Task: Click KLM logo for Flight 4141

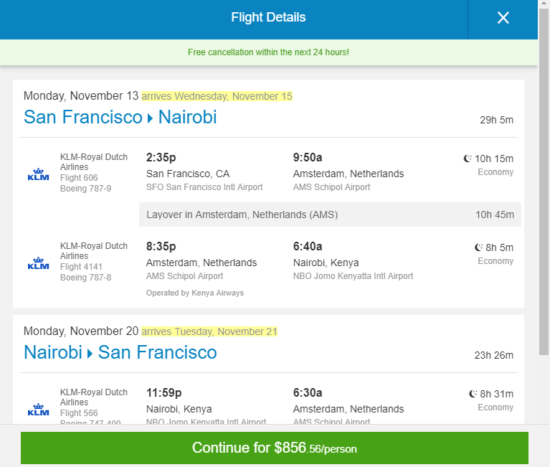Action: coord(38,263)
